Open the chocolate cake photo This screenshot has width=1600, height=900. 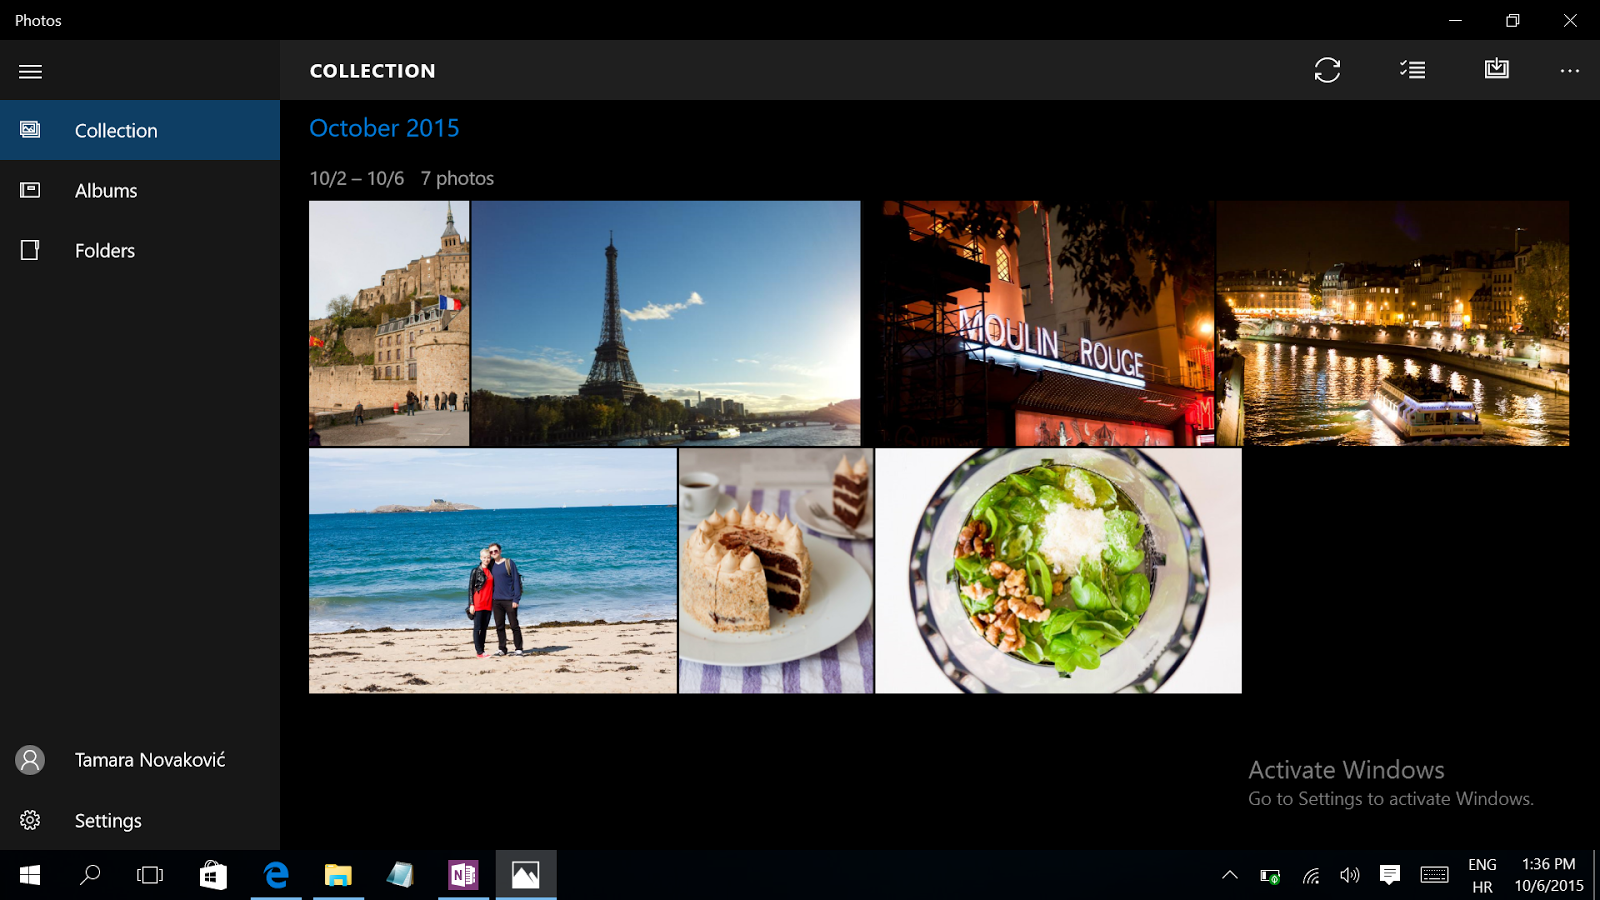776,570
